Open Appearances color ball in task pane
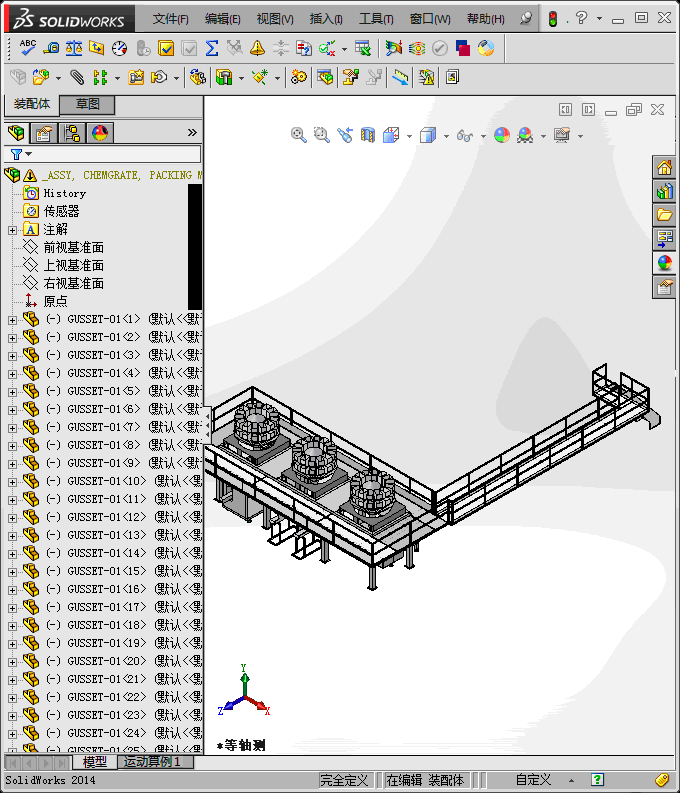 [x=664, y=263]
